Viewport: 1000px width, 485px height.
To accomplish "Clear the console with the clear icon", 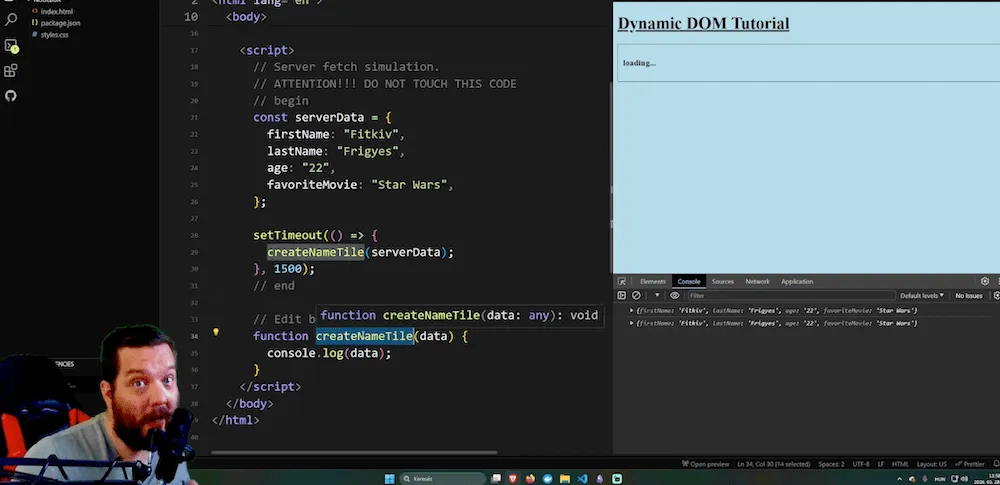I will (636, 295).
